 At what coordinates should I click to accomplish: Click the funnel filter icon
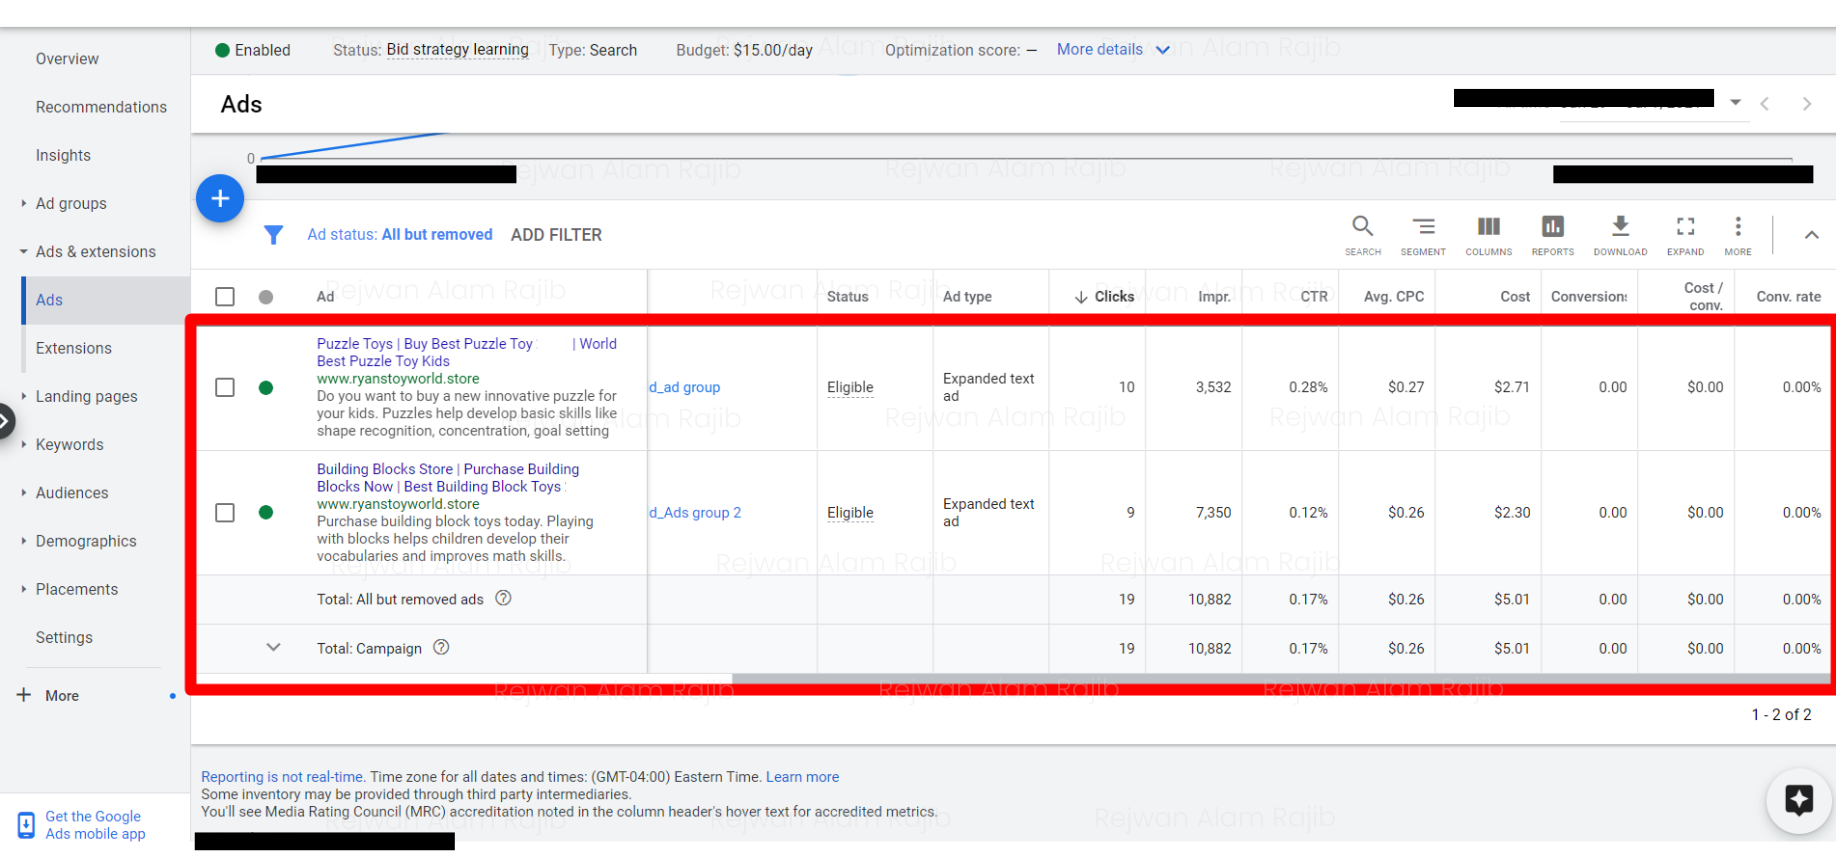pyautogui.click(x=273, y=235)
